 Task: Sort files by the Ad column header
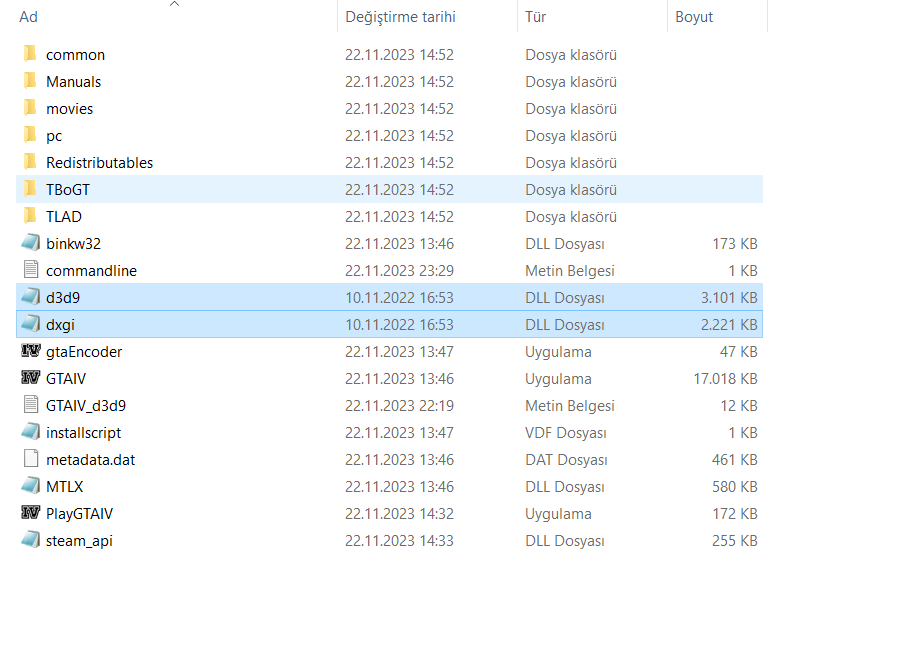click(x=28, y=17)
